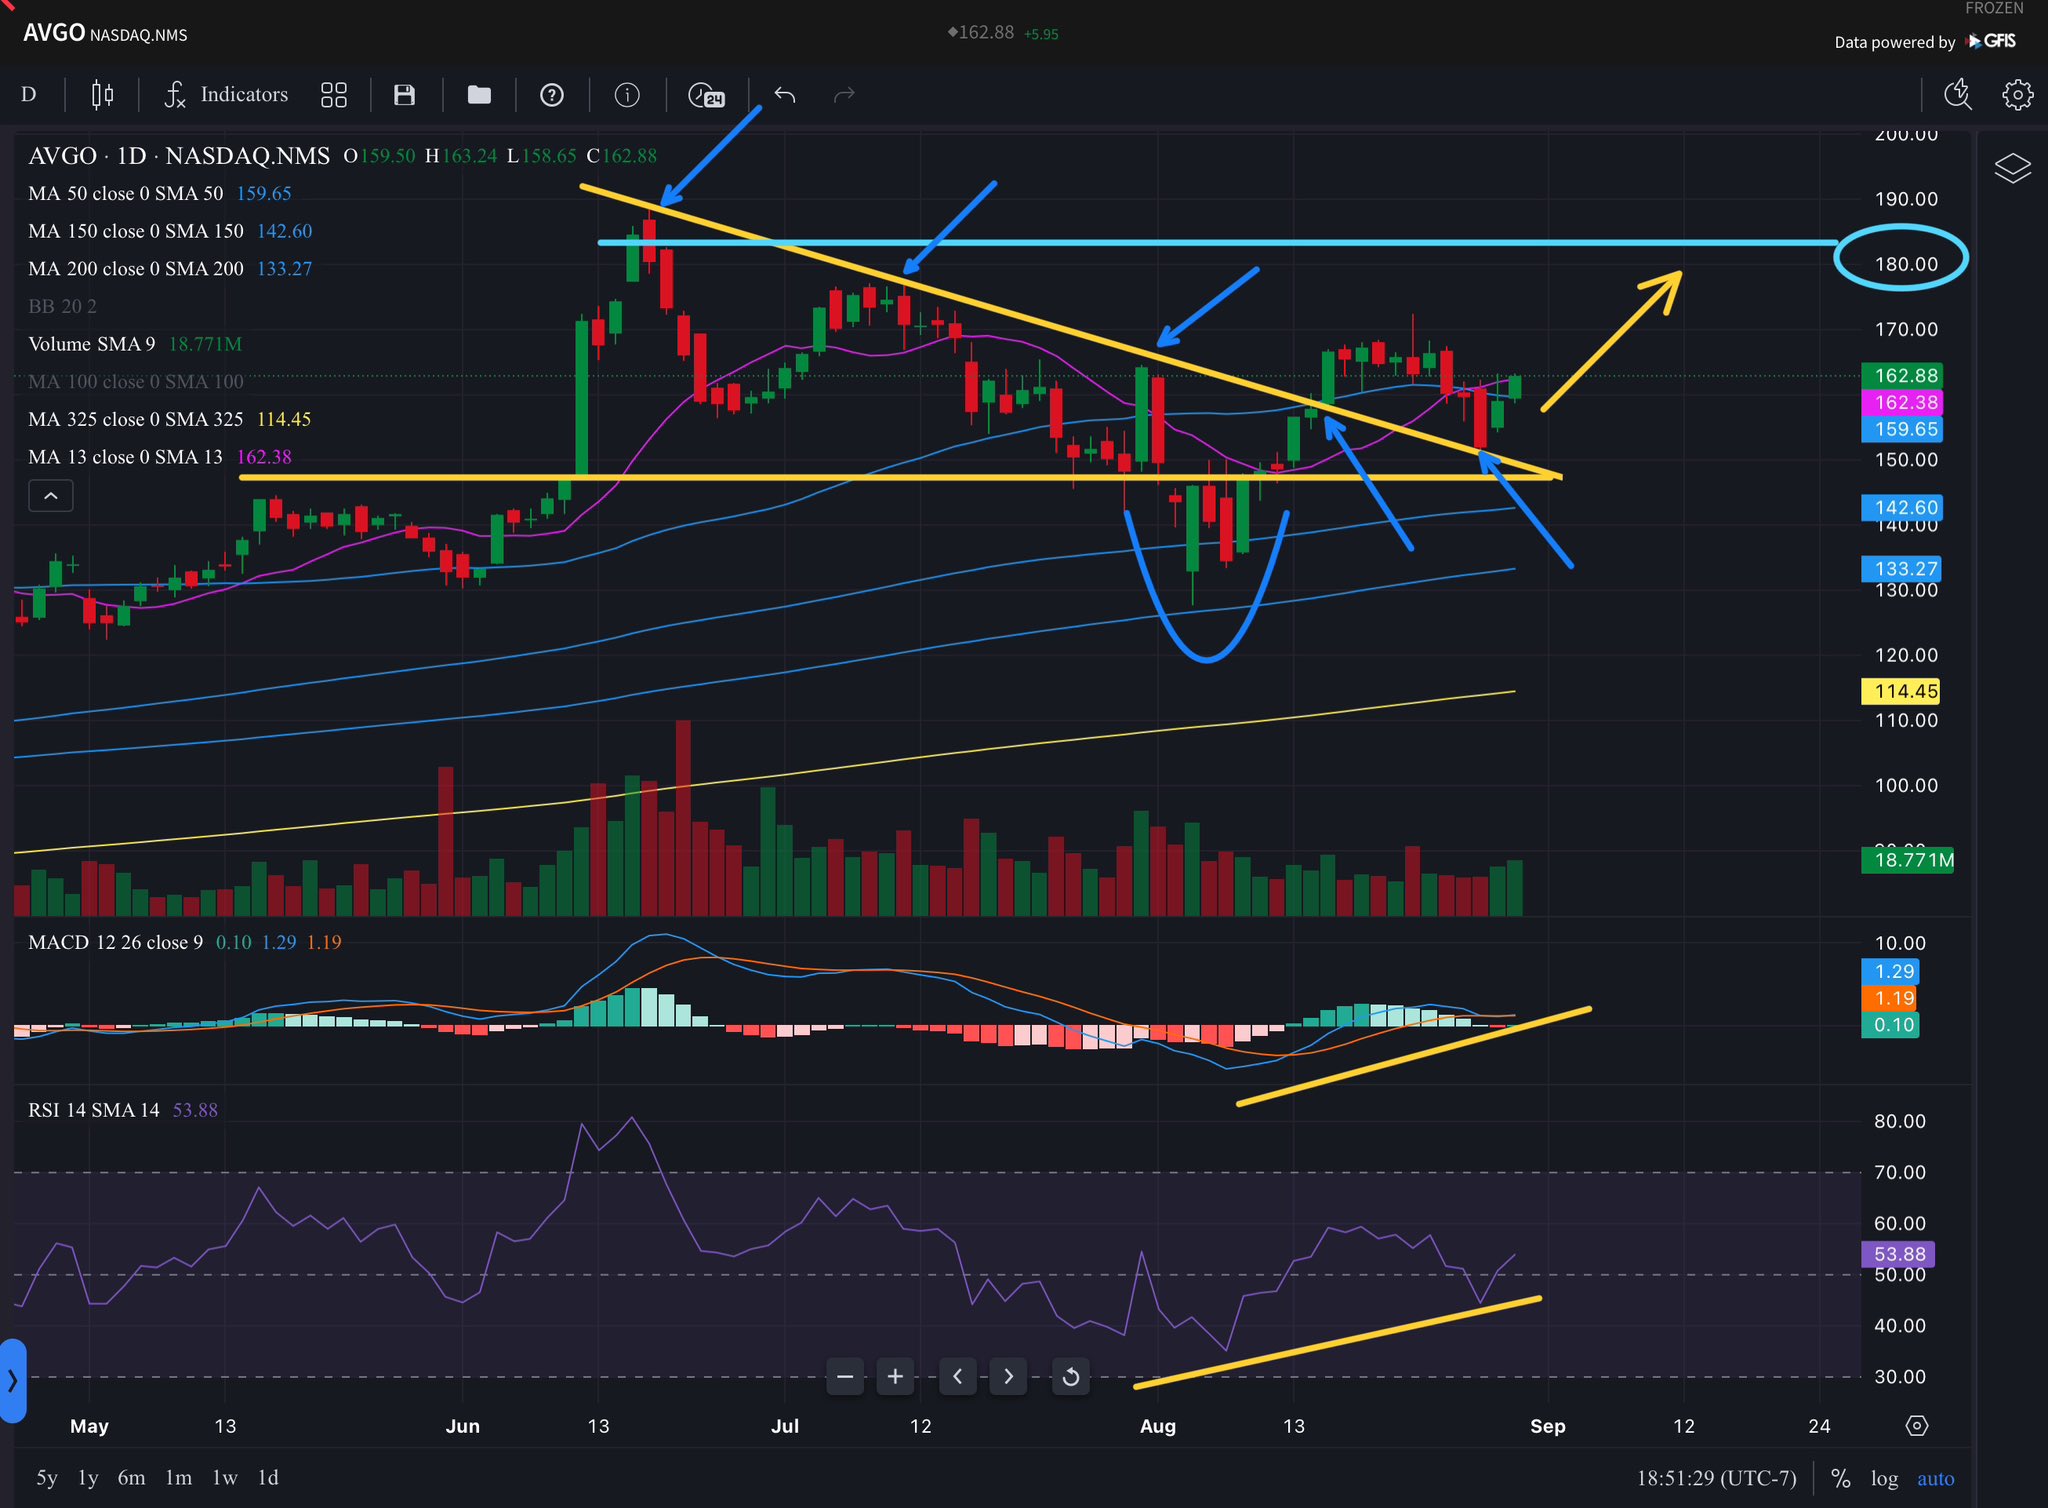Open saved charts folder icon
The image size is (2048, 1508).
point(479,95)
